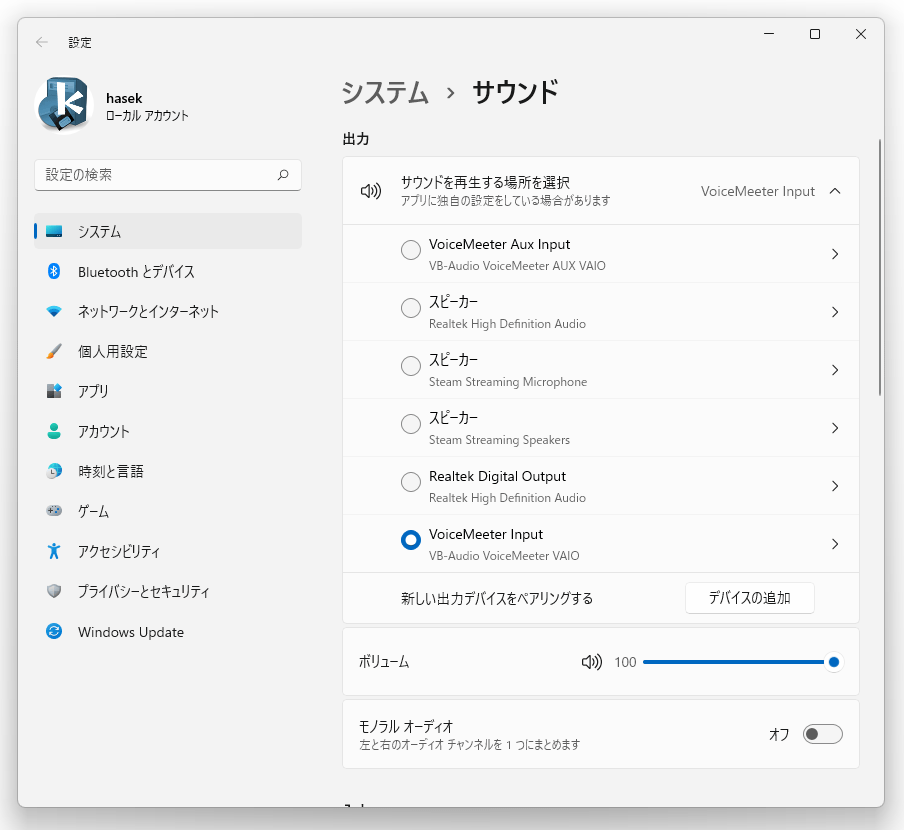
Task: Click the ボリューム label text
Action: pos(384,662)
